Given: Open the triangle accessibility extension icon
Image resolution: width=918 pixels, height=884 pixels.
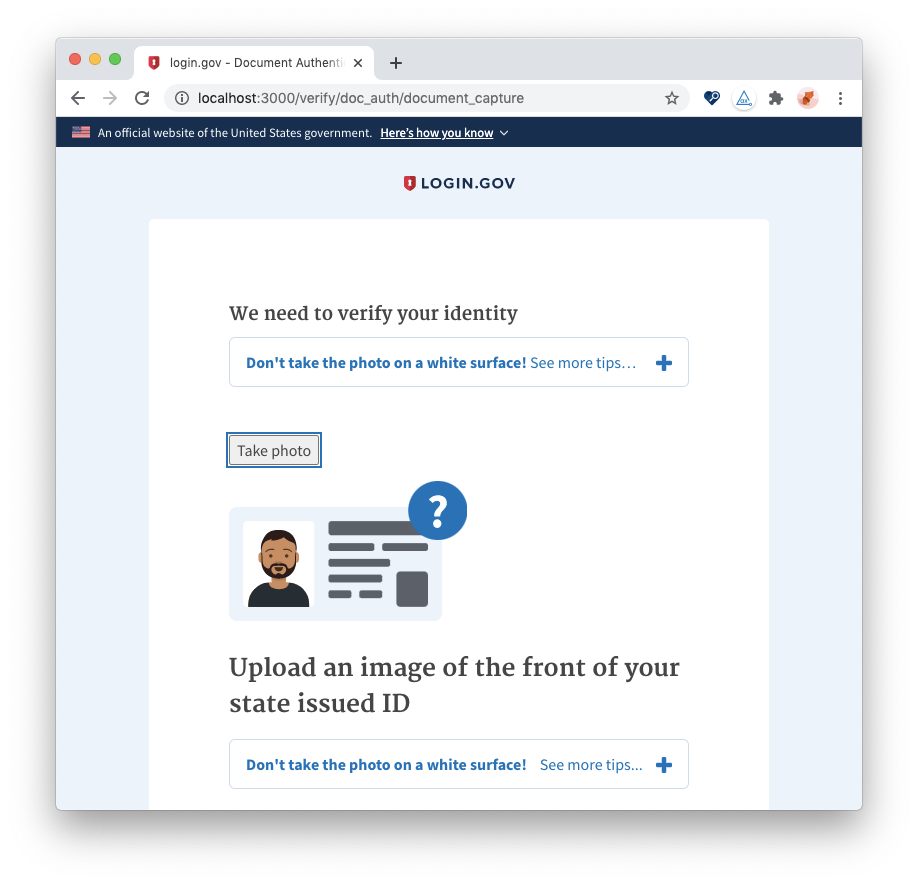Looking at the screenshot, I should (744, 98).
